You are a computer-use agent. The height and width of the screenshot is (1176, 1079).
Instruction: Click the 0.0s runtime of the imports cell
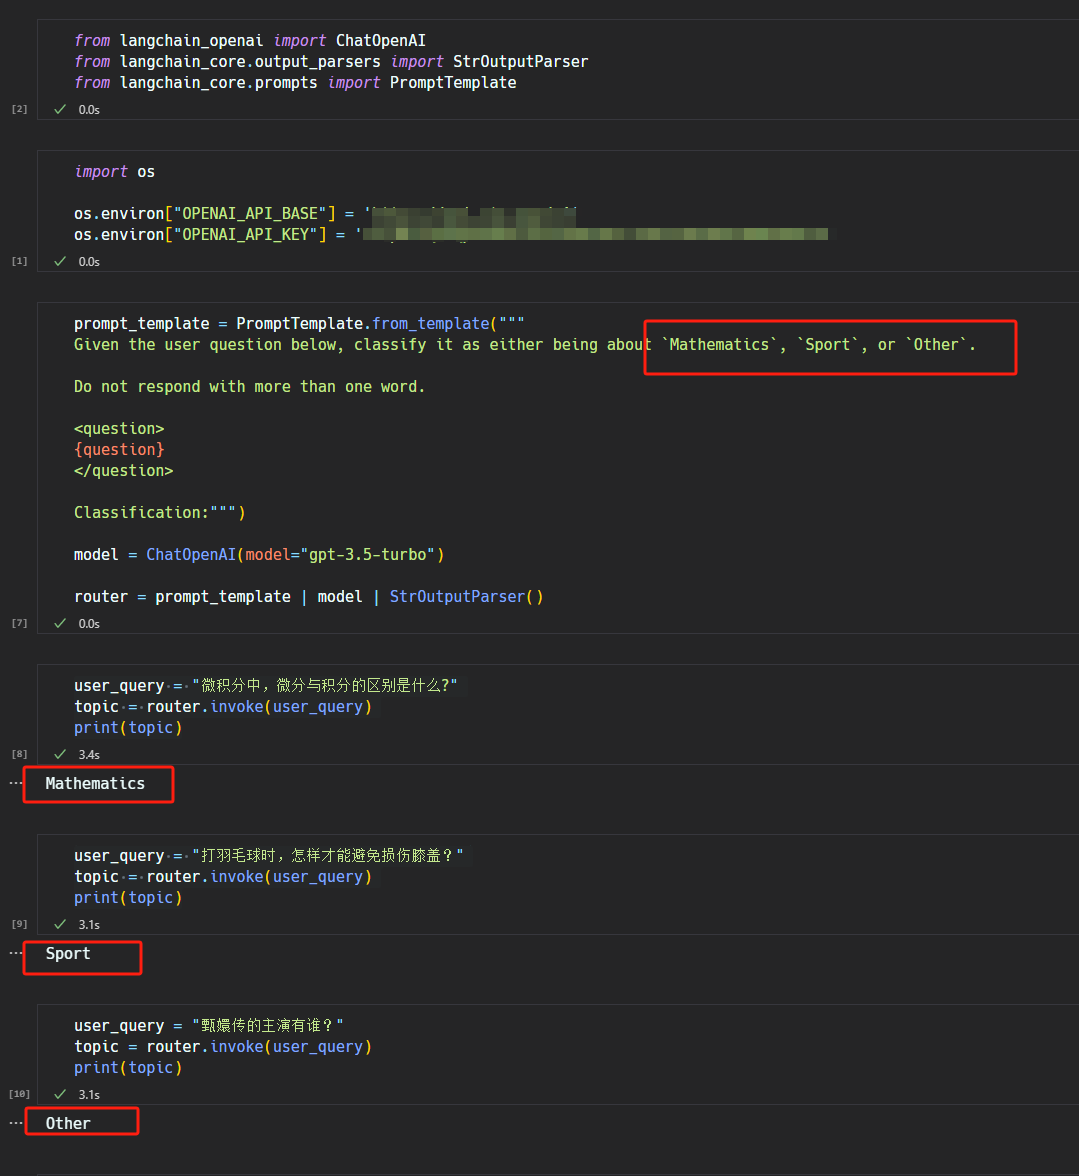coord(89,109)
